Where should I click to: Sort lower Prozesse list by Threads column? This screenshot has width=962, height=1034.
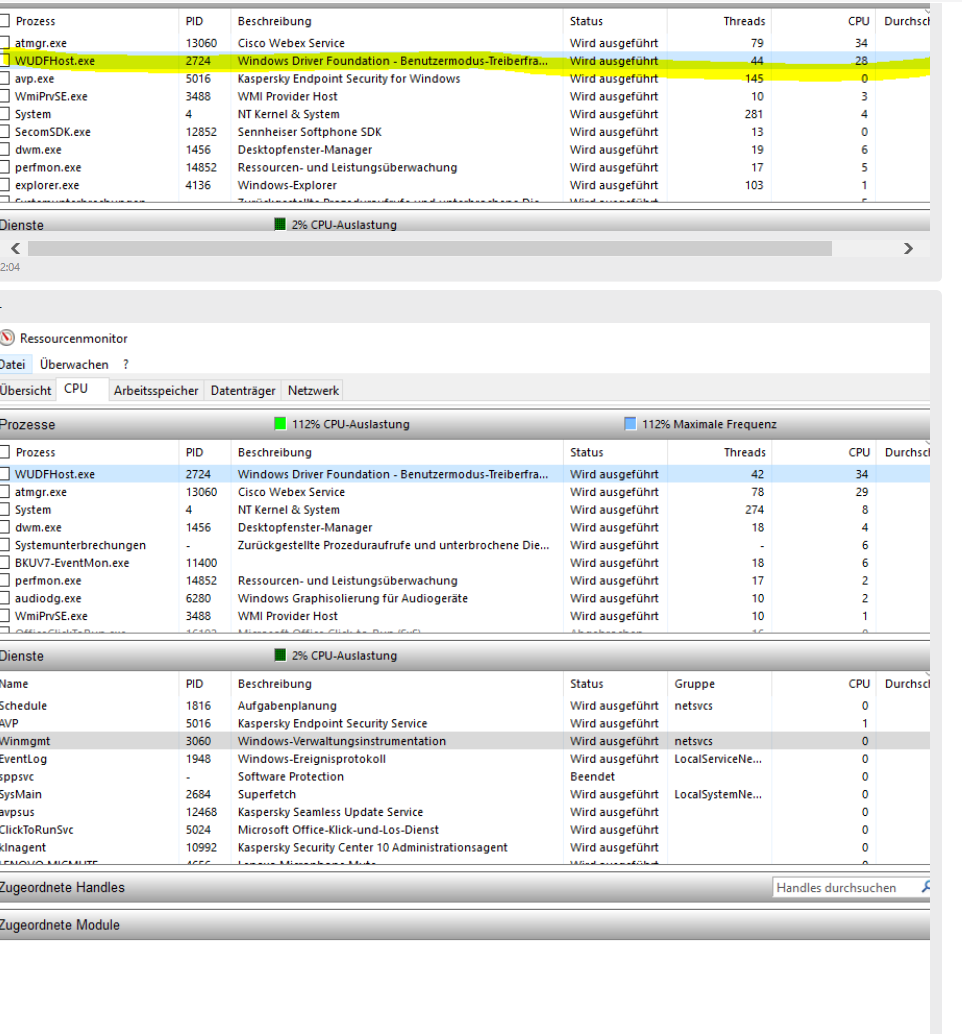tap(719, 452)
